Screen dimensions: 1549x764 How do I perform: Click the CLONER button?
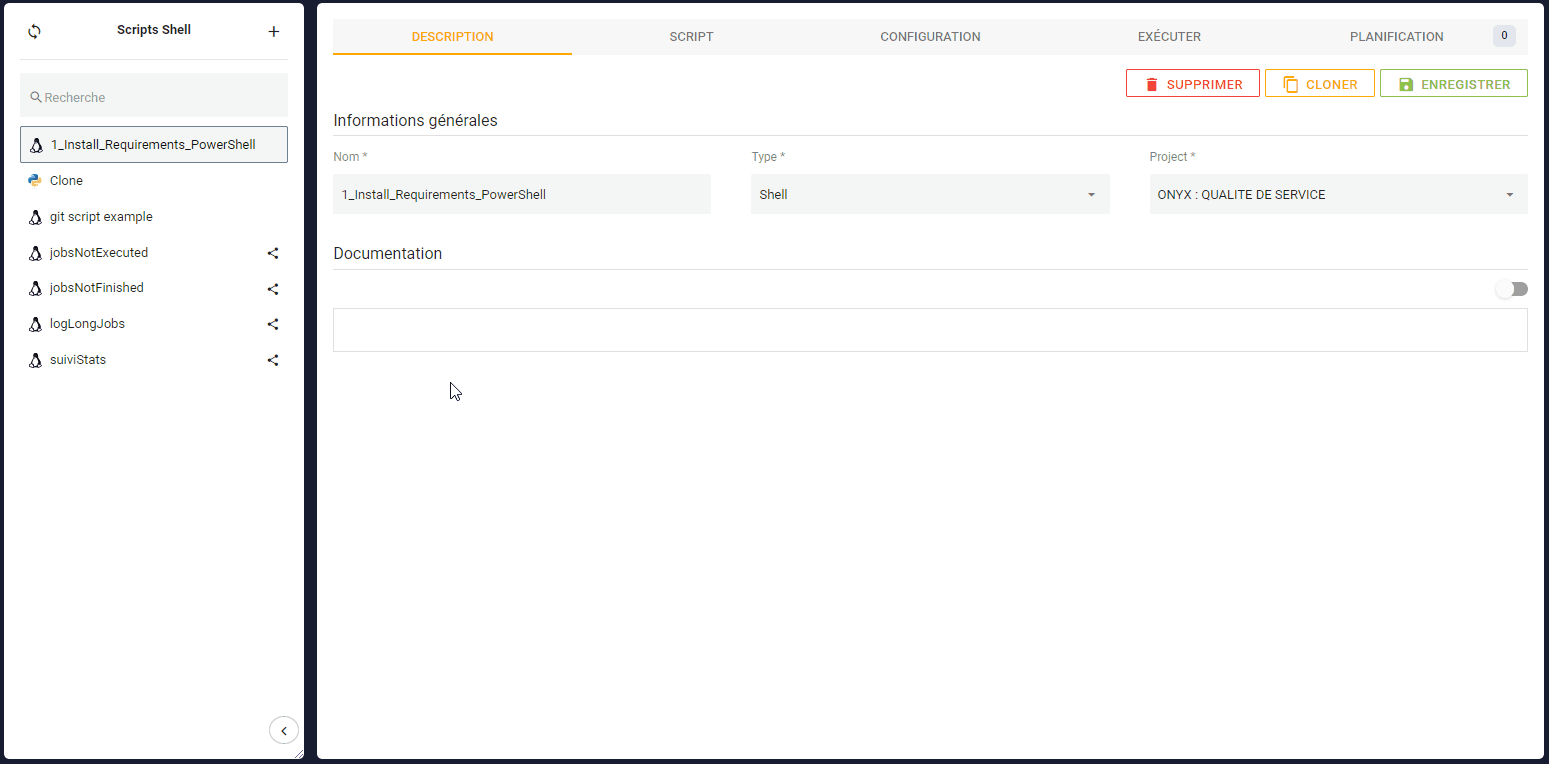click(x=1320, y=84)
